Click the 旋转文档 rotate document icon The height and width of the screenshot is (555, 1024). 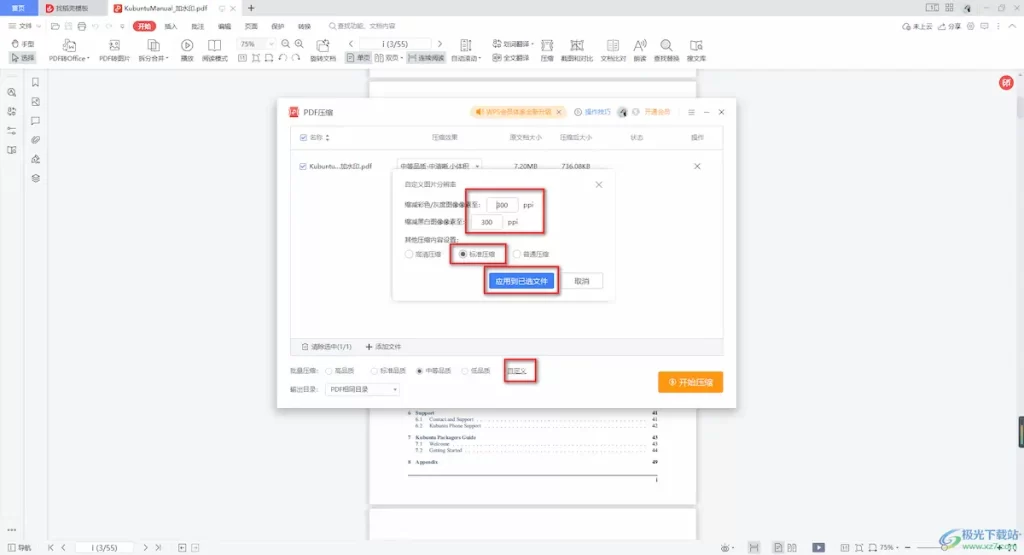[323, 46]
